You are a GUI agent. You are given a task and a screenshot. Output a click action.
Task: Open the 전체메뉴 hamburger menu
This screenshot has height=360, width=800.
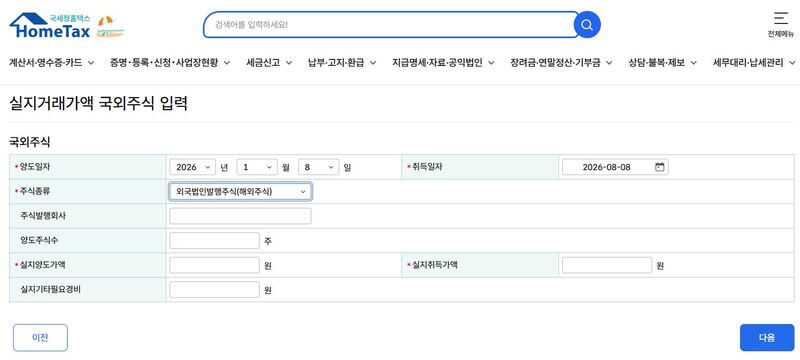coord(781,24)
